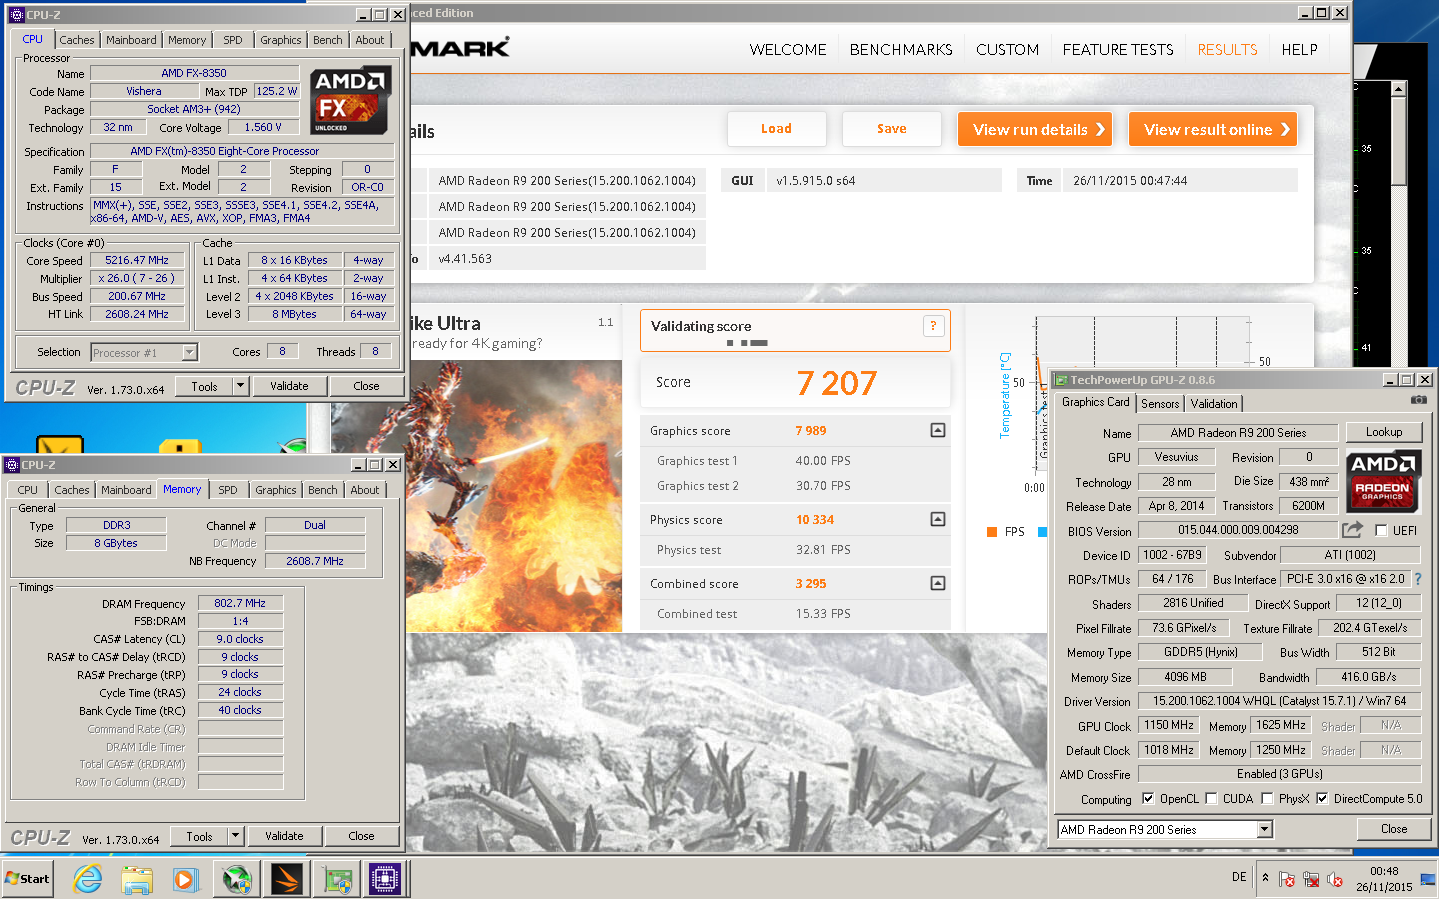Image resolution: width=1439 pixels, height=899 pixels.
Task: Click View result online button
Action: coord(1213,129)
